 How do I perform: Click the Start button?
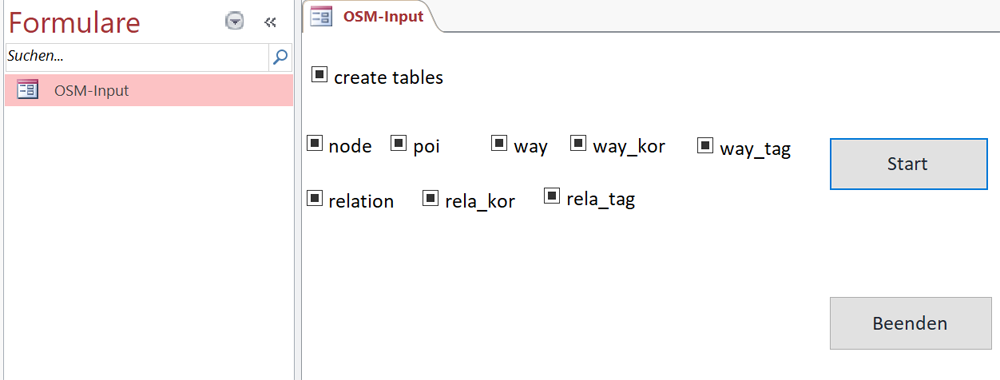[x=908, y=164]
